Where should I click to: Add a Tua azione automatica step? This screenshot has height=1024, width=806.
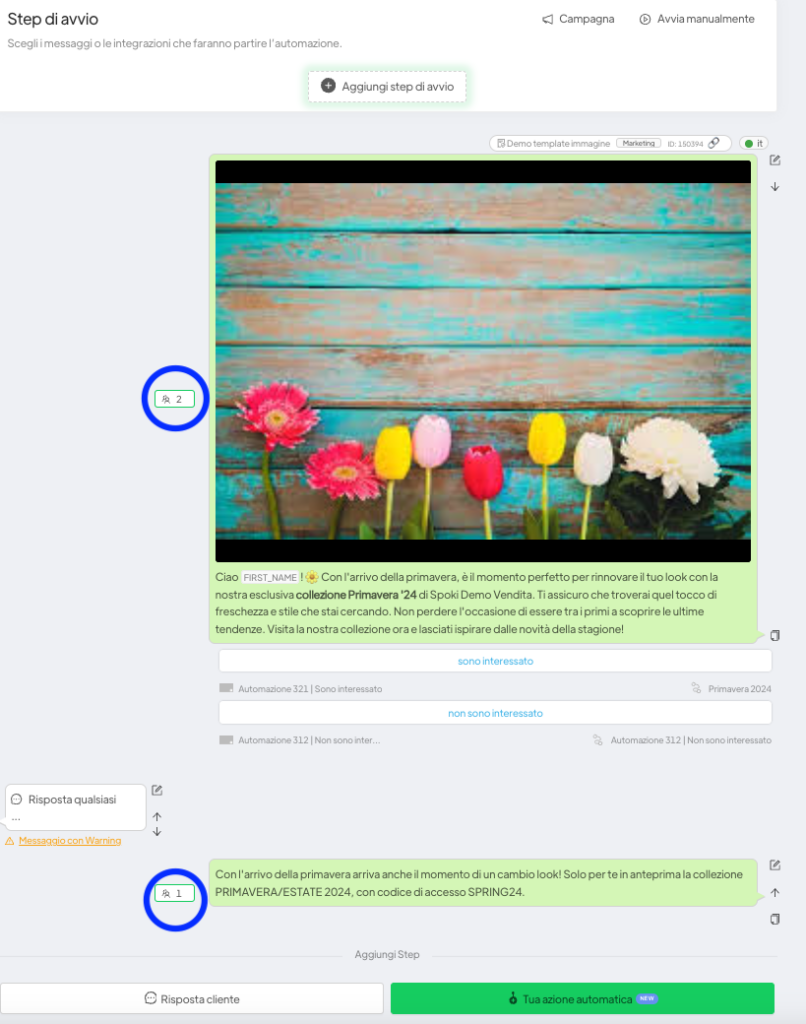tap(582, 998)
